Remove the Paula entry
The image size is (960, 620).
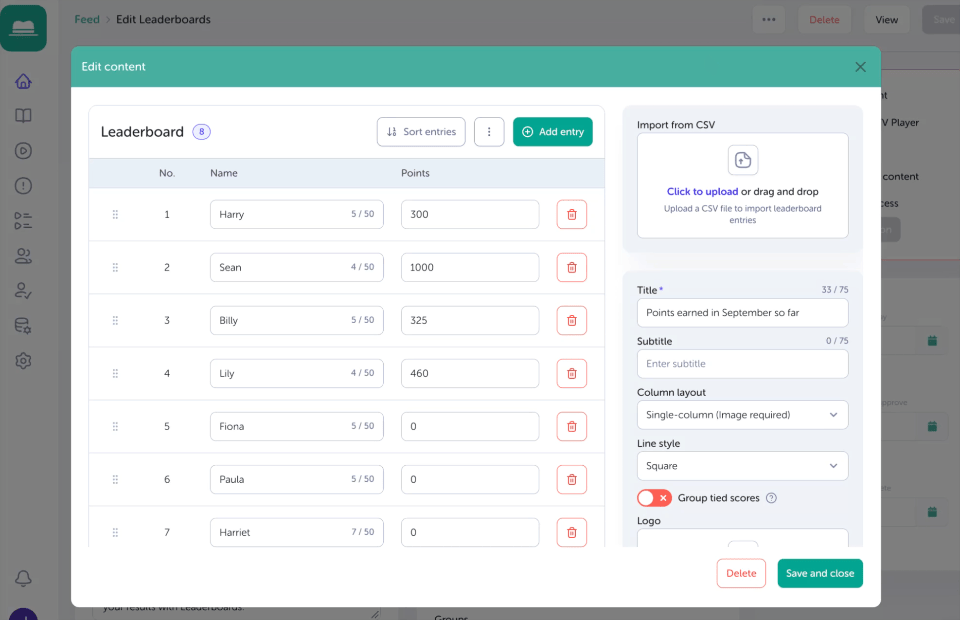point(571,479)
